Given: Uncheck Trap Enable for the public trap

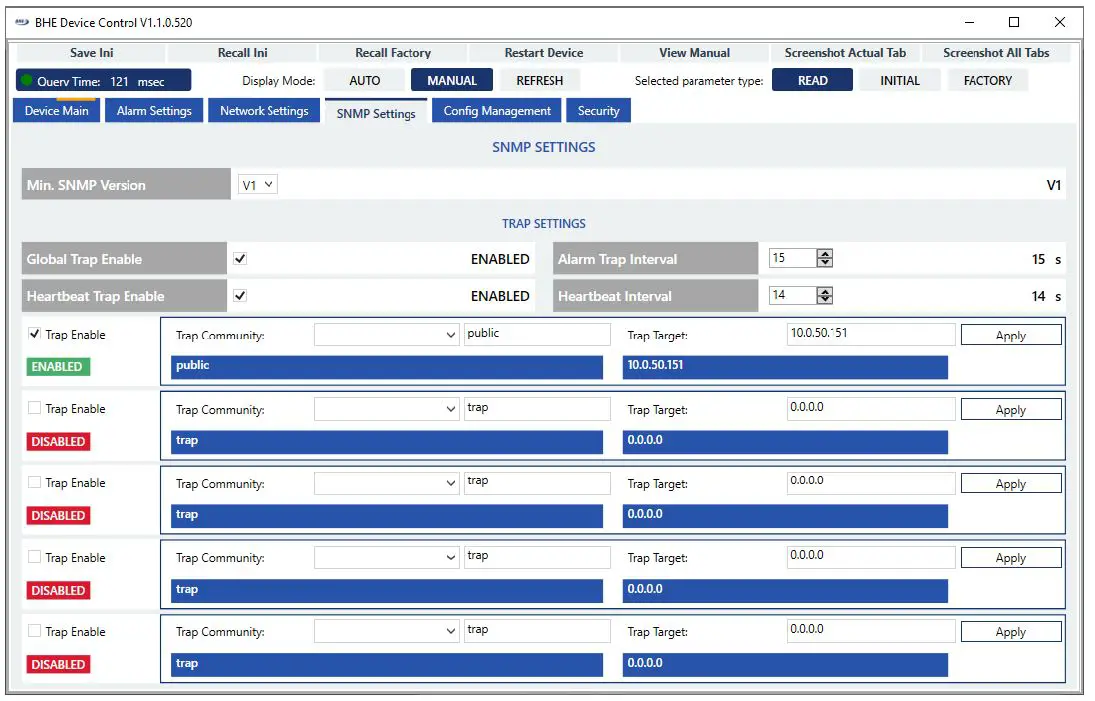Looking at the screenshot, I should [34, 334].
